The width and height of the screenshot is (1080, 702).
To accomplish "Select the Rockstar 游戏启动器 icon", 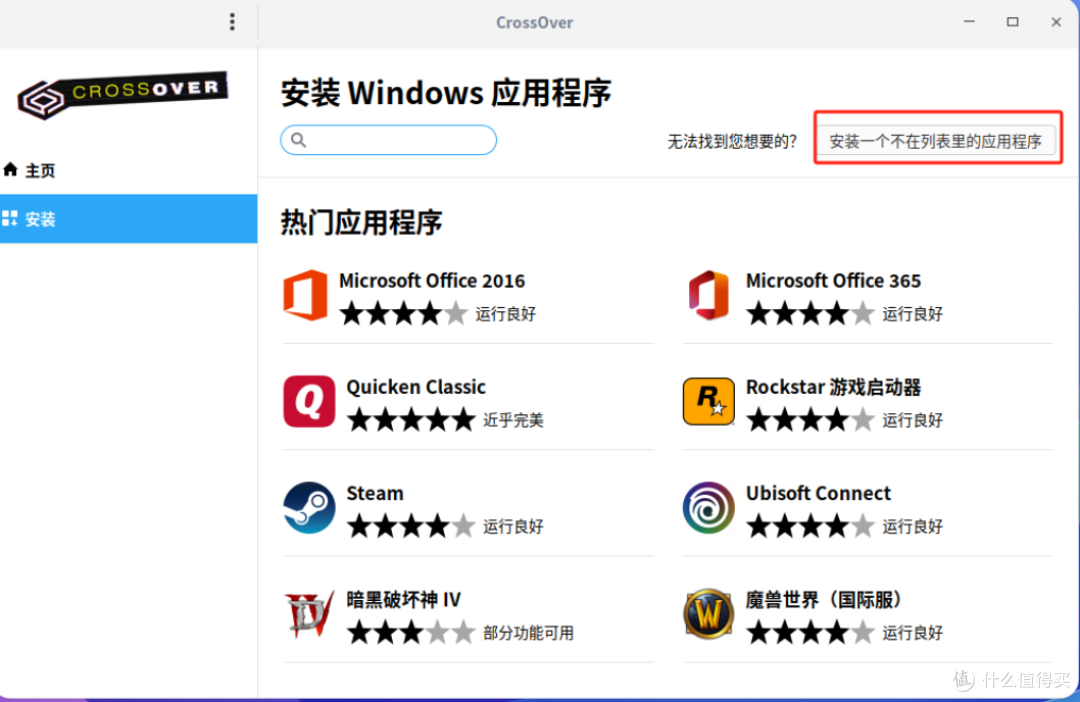I will pos(708,402).
